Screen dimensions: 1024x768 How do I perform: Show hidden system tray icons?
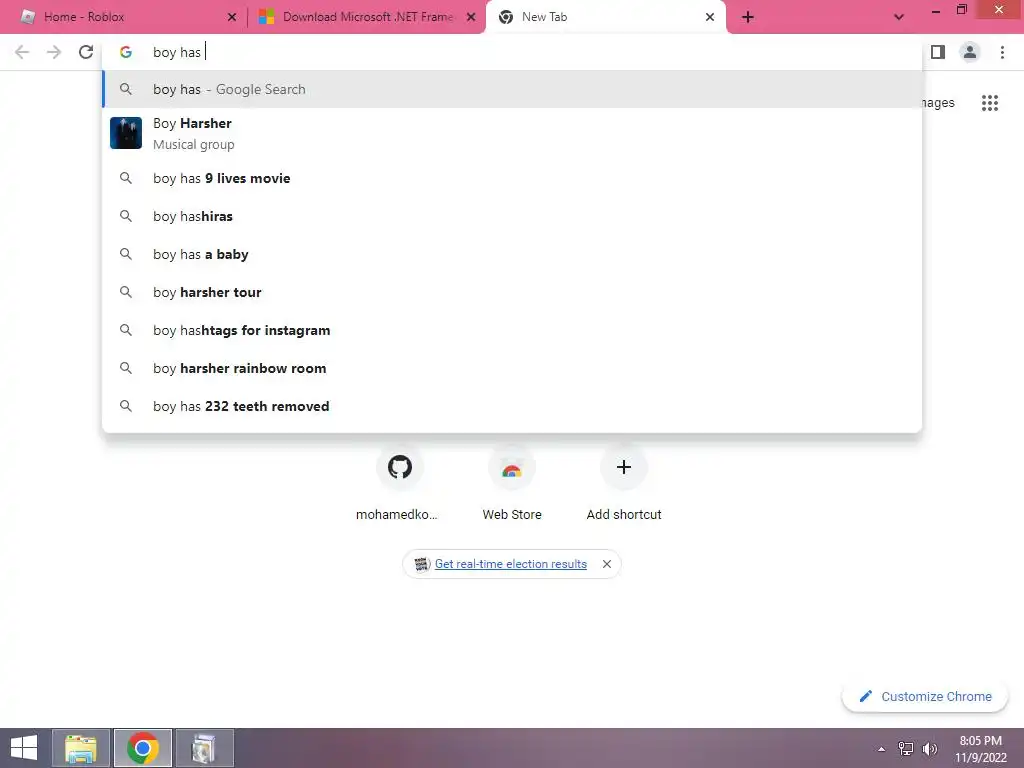(882, 749)
